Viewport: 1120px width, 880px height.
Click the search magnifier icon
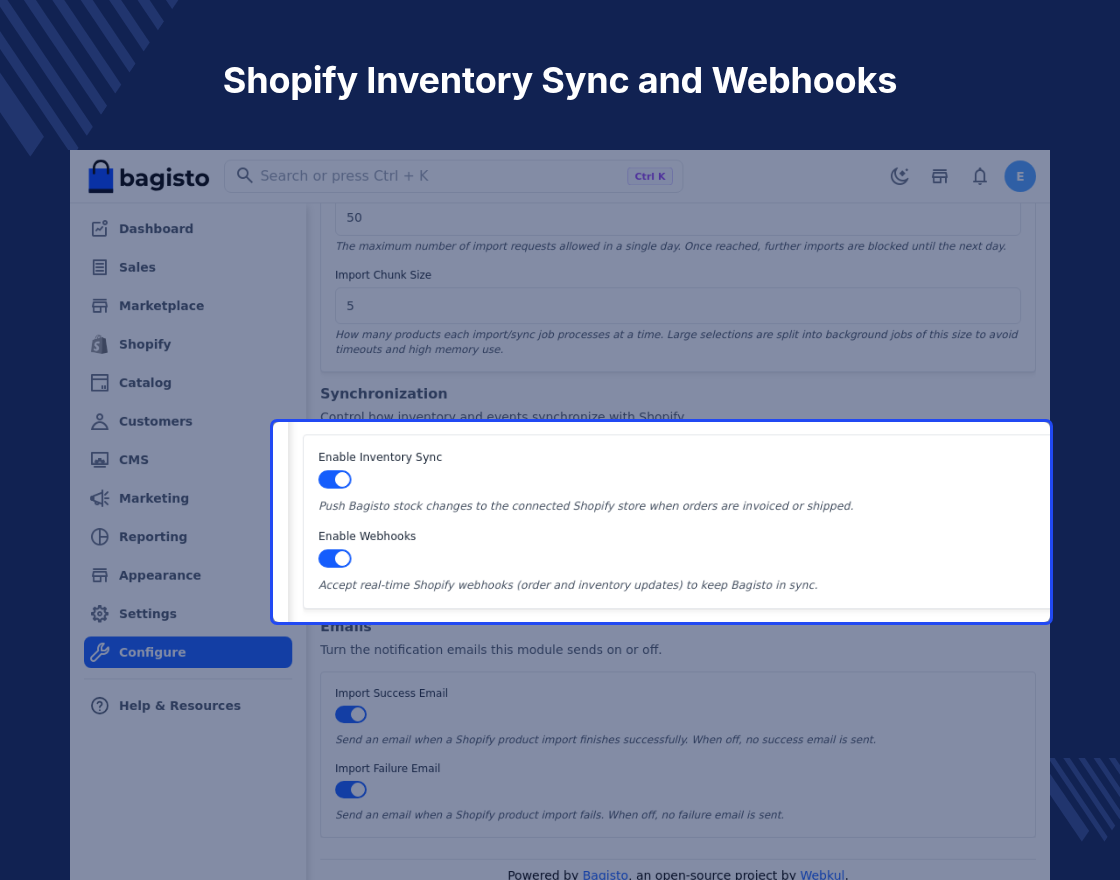point(244,176)
